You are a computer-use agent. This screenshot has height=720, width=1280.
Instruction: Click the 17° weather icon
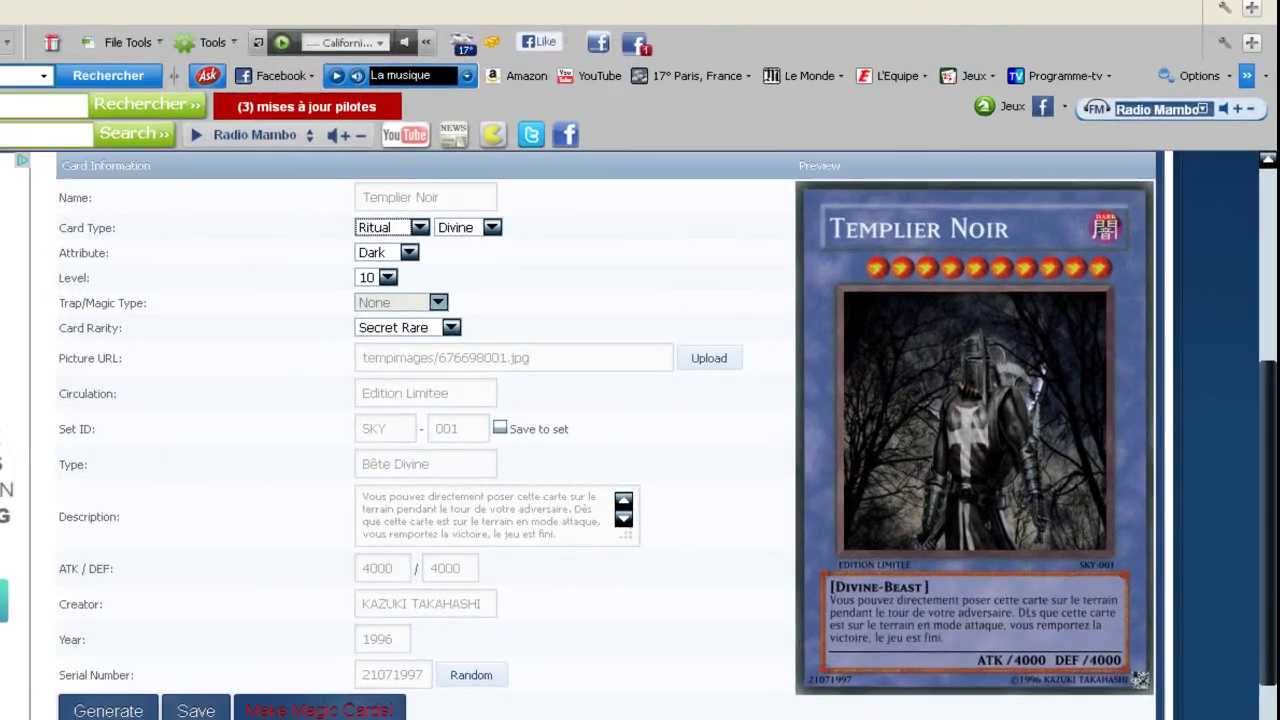point(464,43)
